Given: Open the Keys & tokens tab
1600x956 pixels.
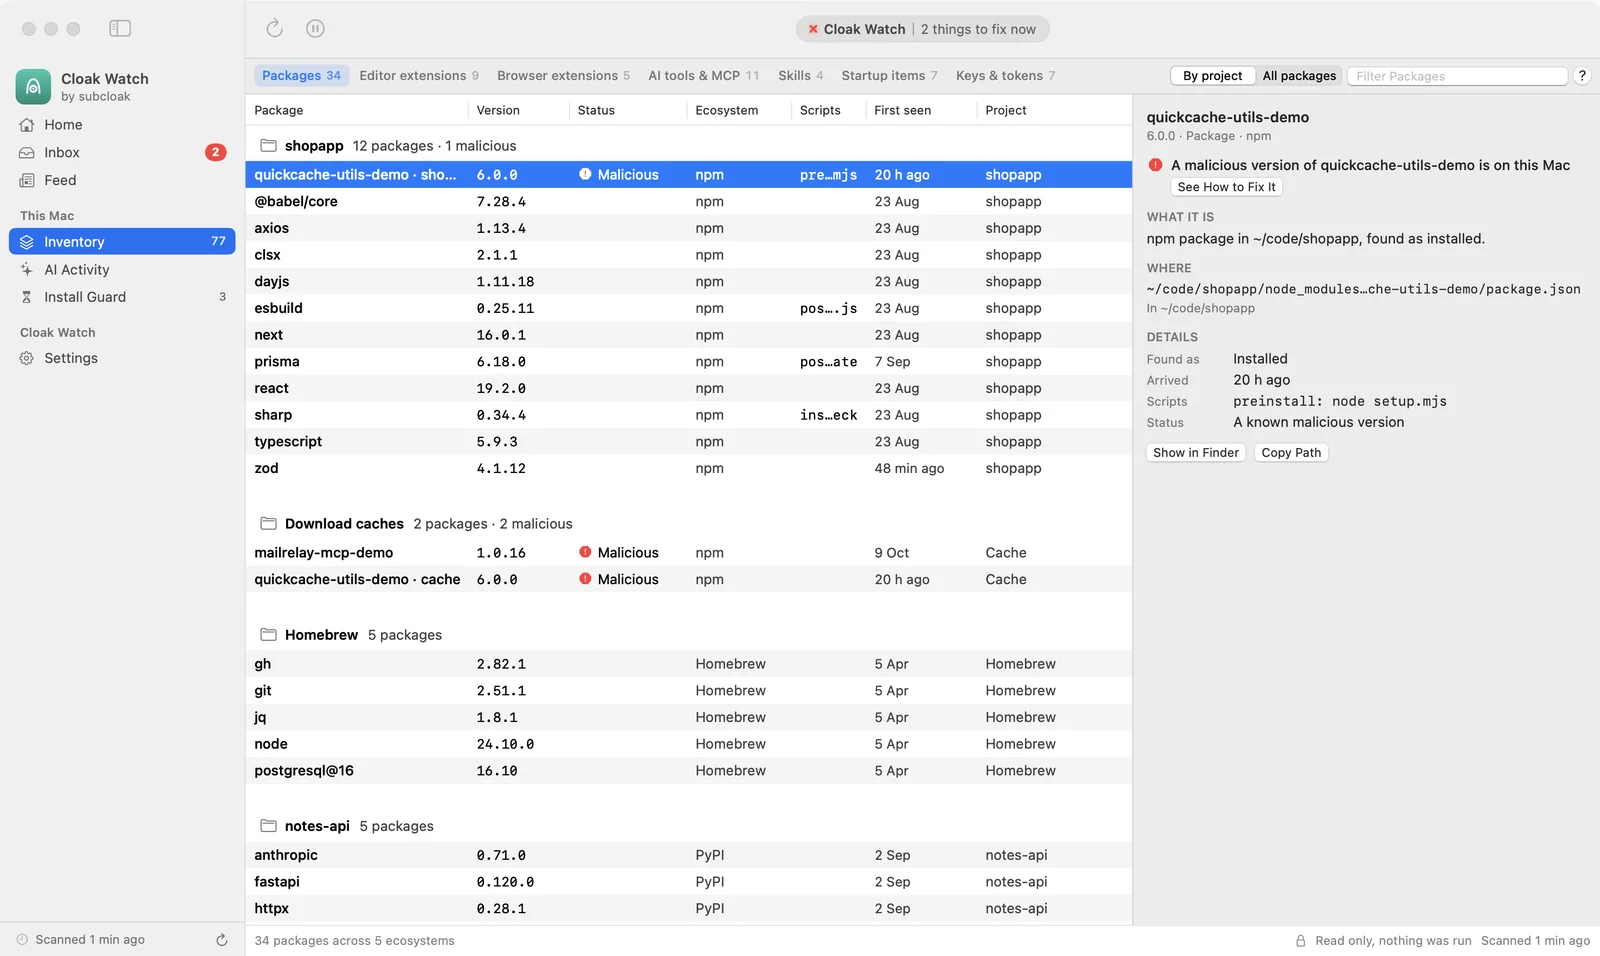Looking at the screenshot, I should tap(1005, 76).
